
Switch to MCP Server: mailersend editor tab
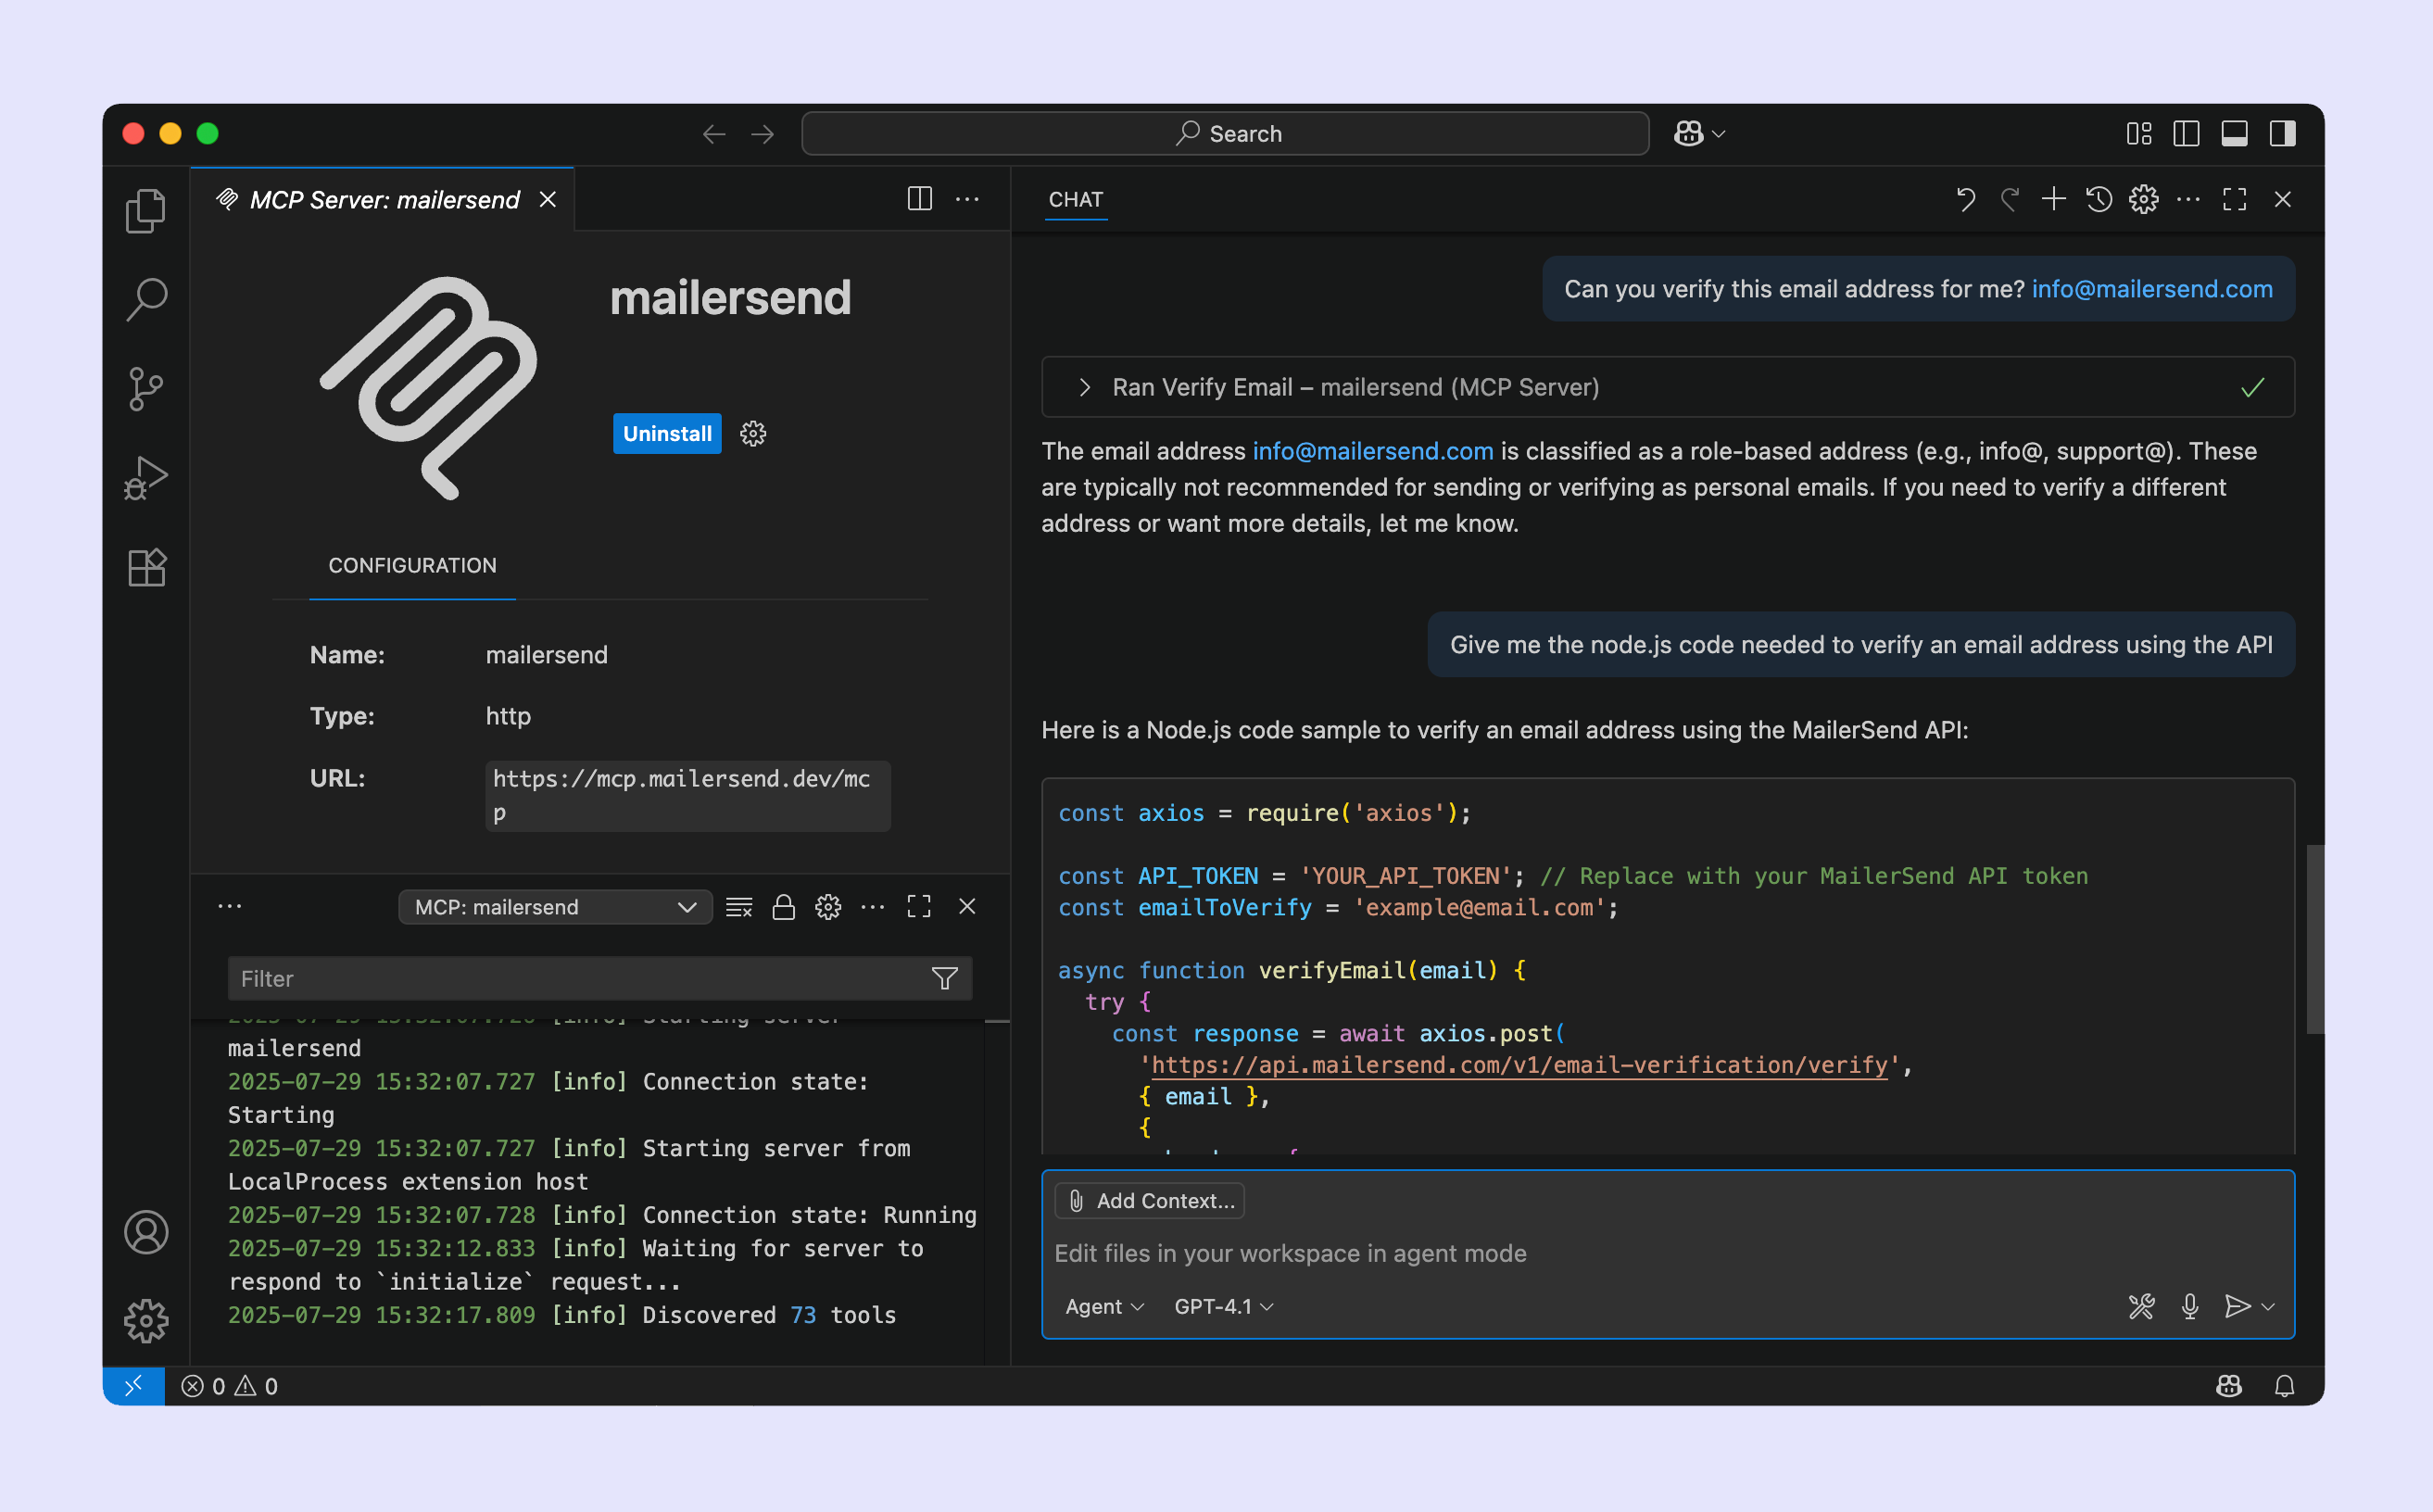(384, 199)
